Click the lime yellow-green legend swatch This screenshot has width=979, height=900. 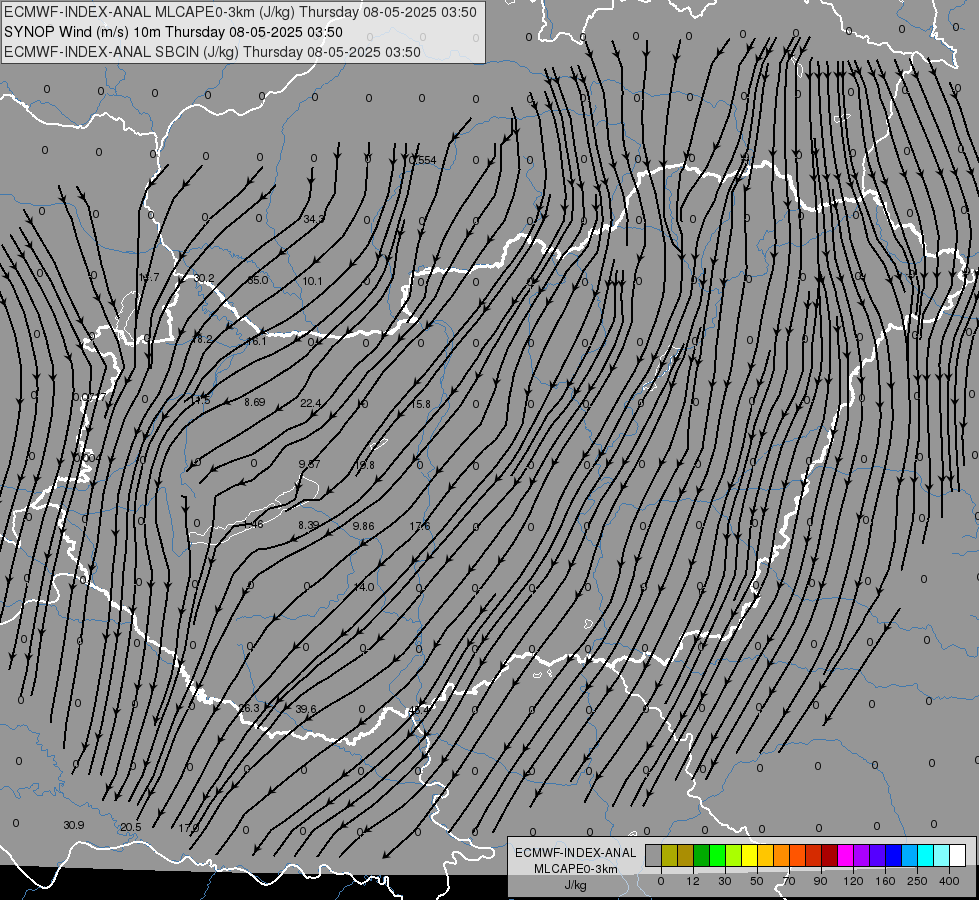pyautogui.click(x=734, y=855)
